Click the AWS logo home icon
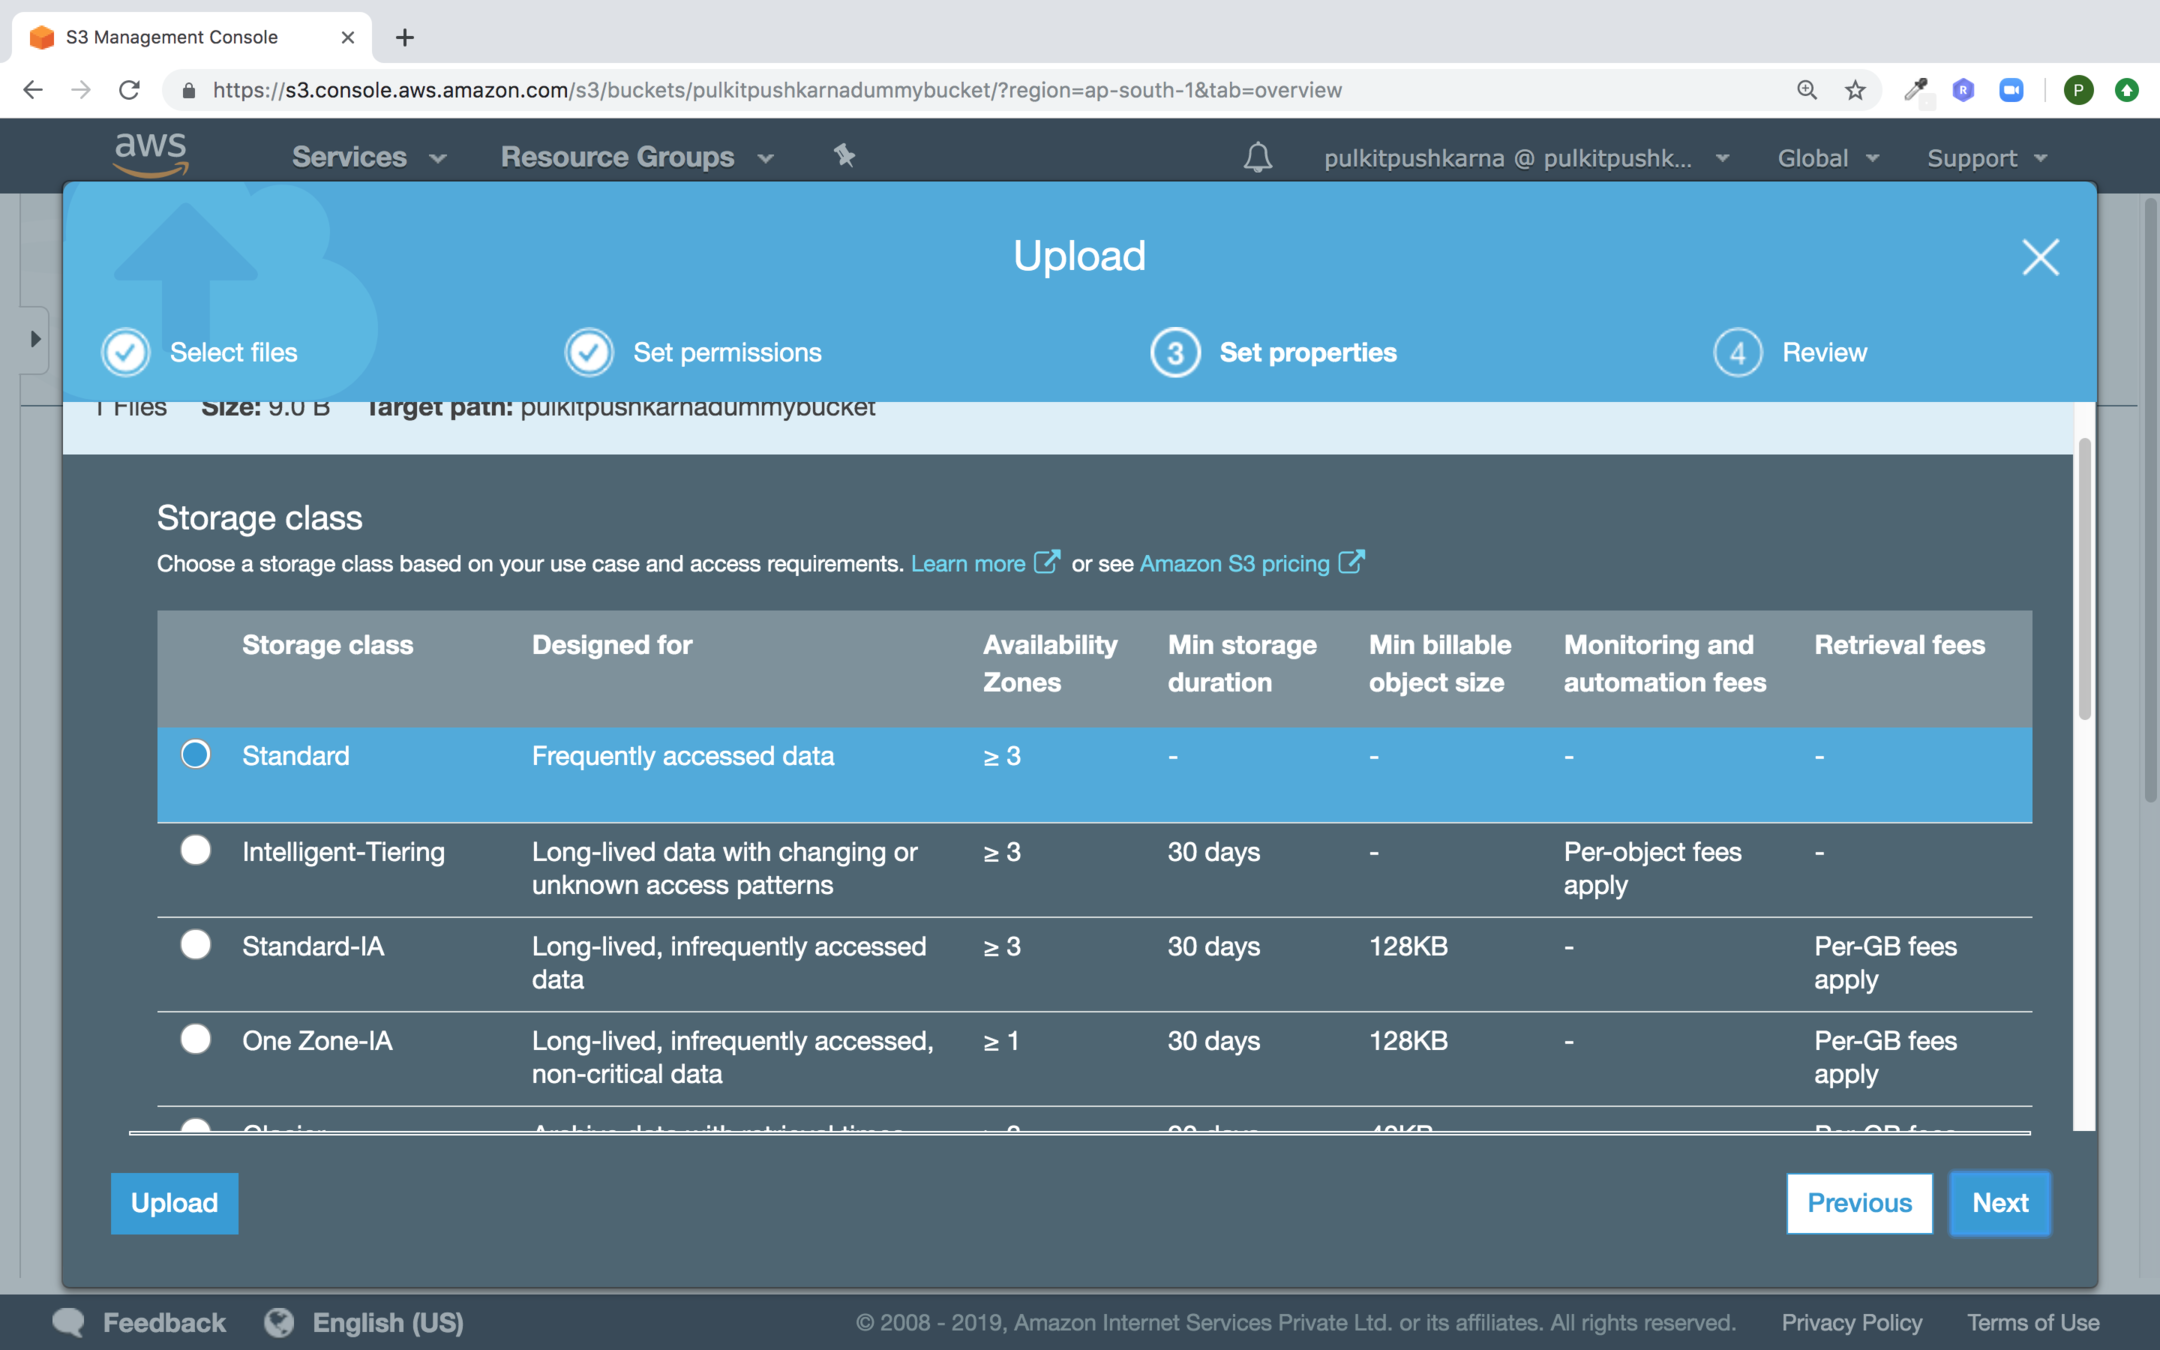The image size is (2160, 1350). point(151,155)
